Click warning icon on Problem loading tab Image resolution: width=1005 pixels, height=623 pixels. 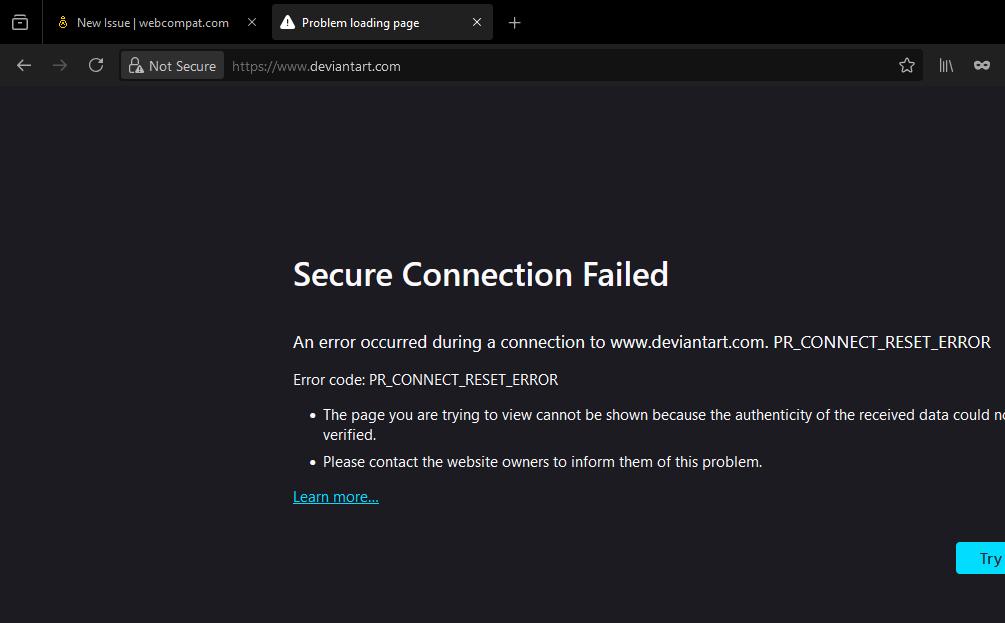click(x=288, y=22)
